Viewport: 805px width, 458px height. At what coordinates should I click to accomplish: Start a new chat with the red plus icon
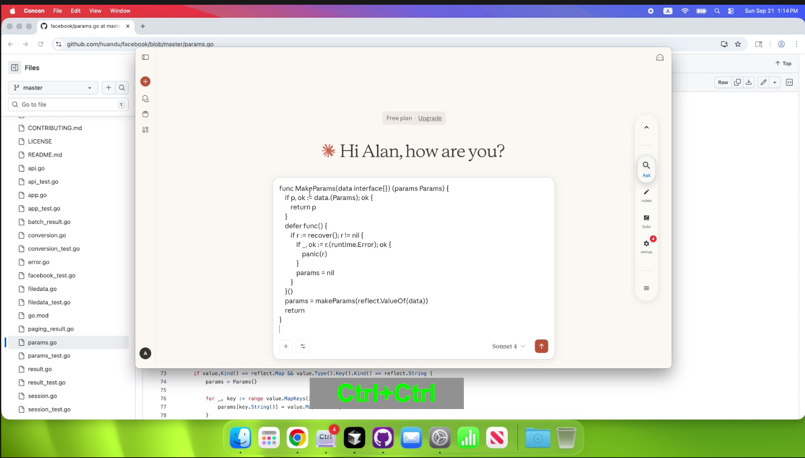(145, 81)
